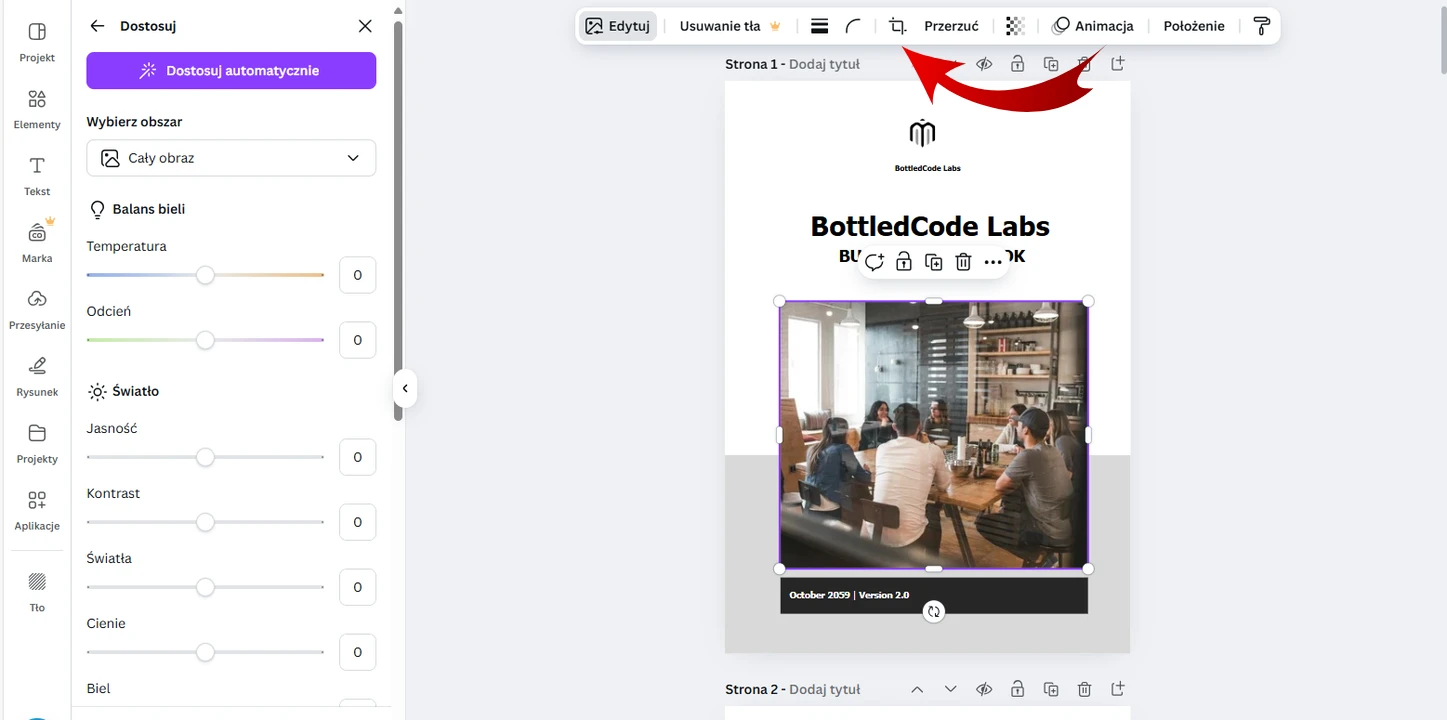
Task: Open the corner rounding icon
Action: 853,26
